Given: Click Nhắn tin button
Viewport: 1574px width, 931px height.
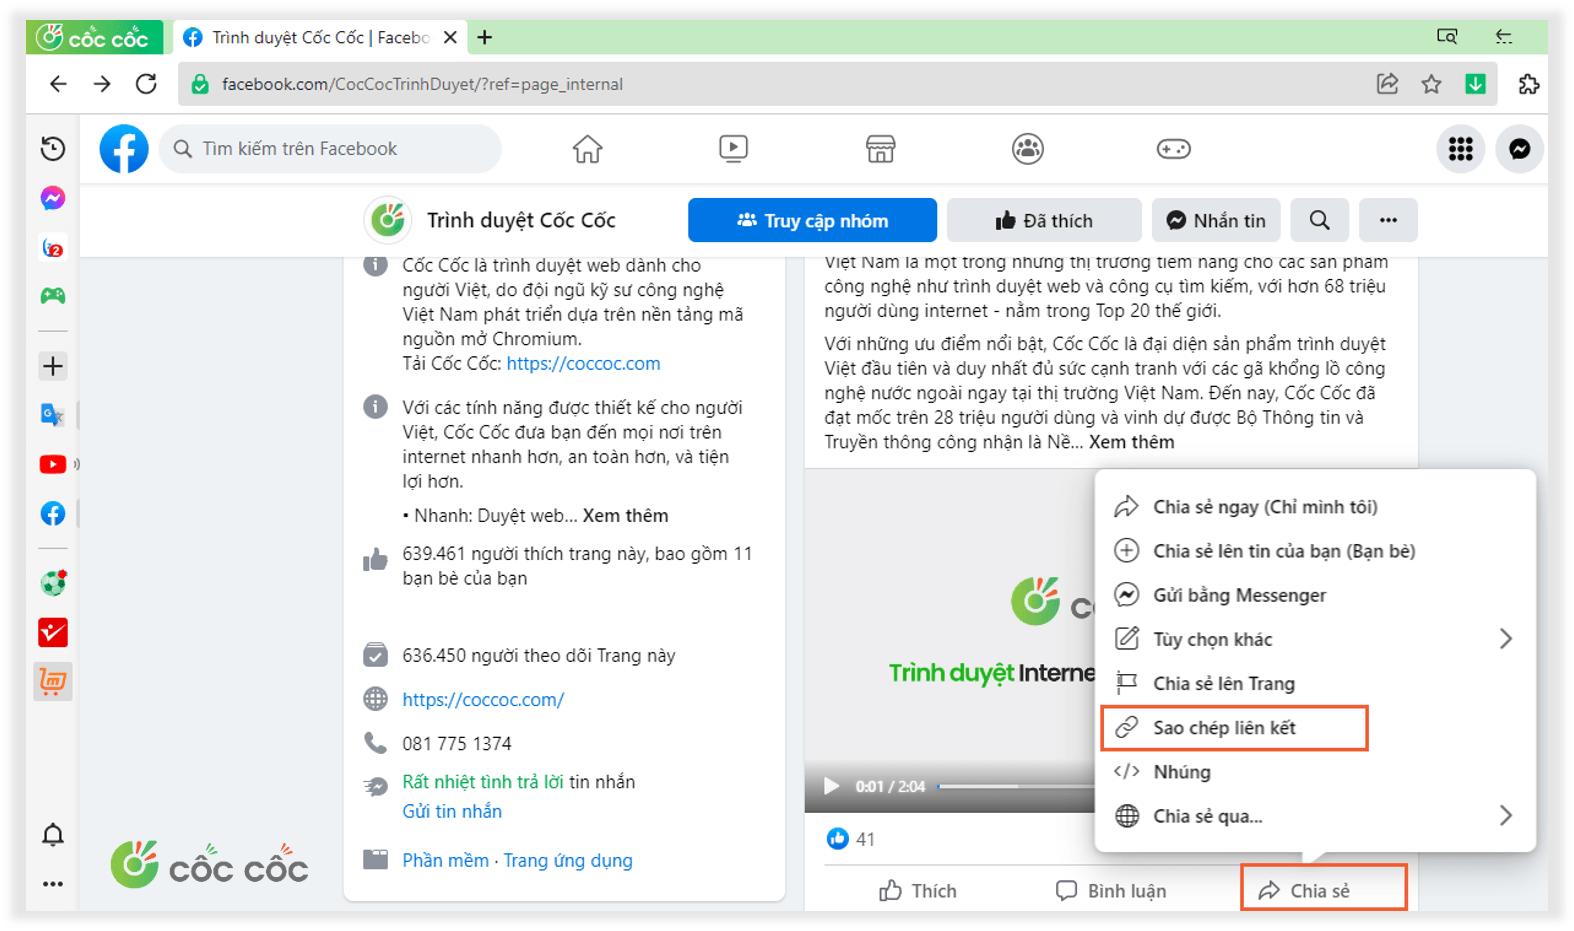Looking at the screenshot, I should pos(1215,220).
